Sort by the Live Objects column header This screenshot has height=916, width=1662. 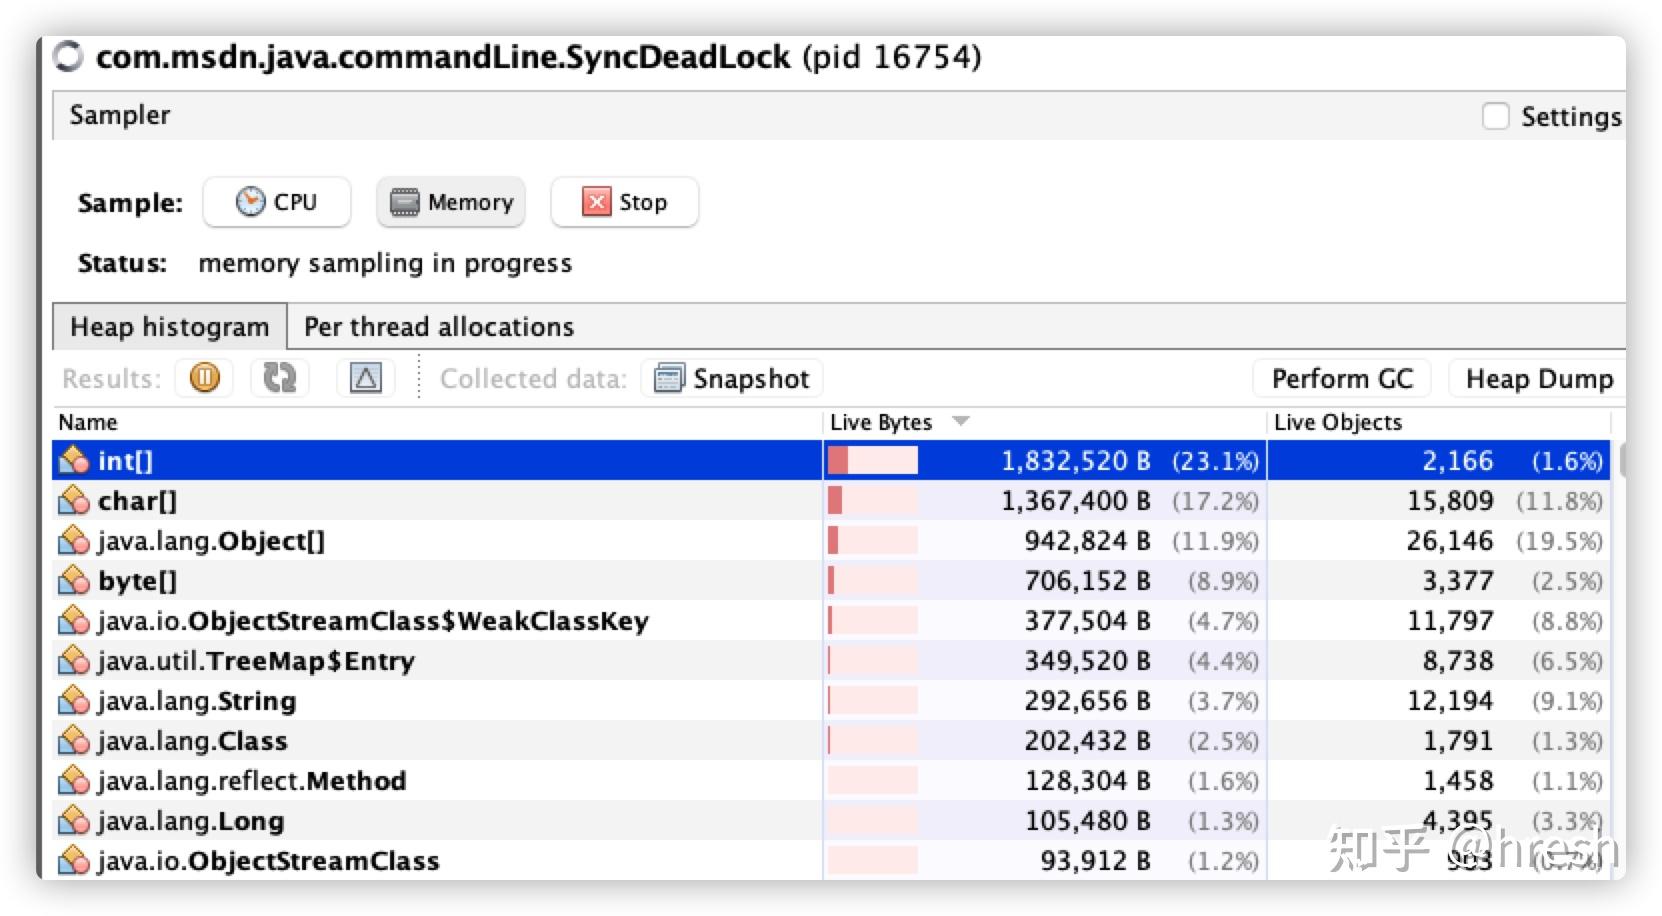point(1338,422)
